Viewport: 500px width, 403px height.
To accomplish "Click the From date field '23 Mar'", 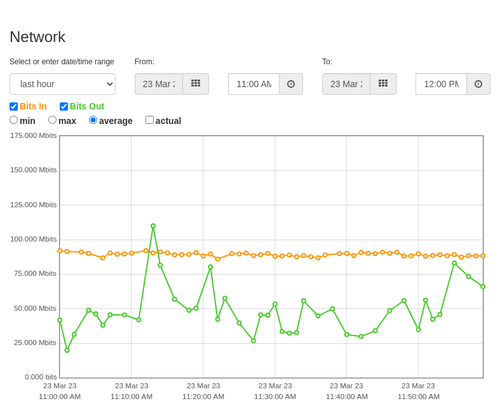I will [x=159, y=84].
